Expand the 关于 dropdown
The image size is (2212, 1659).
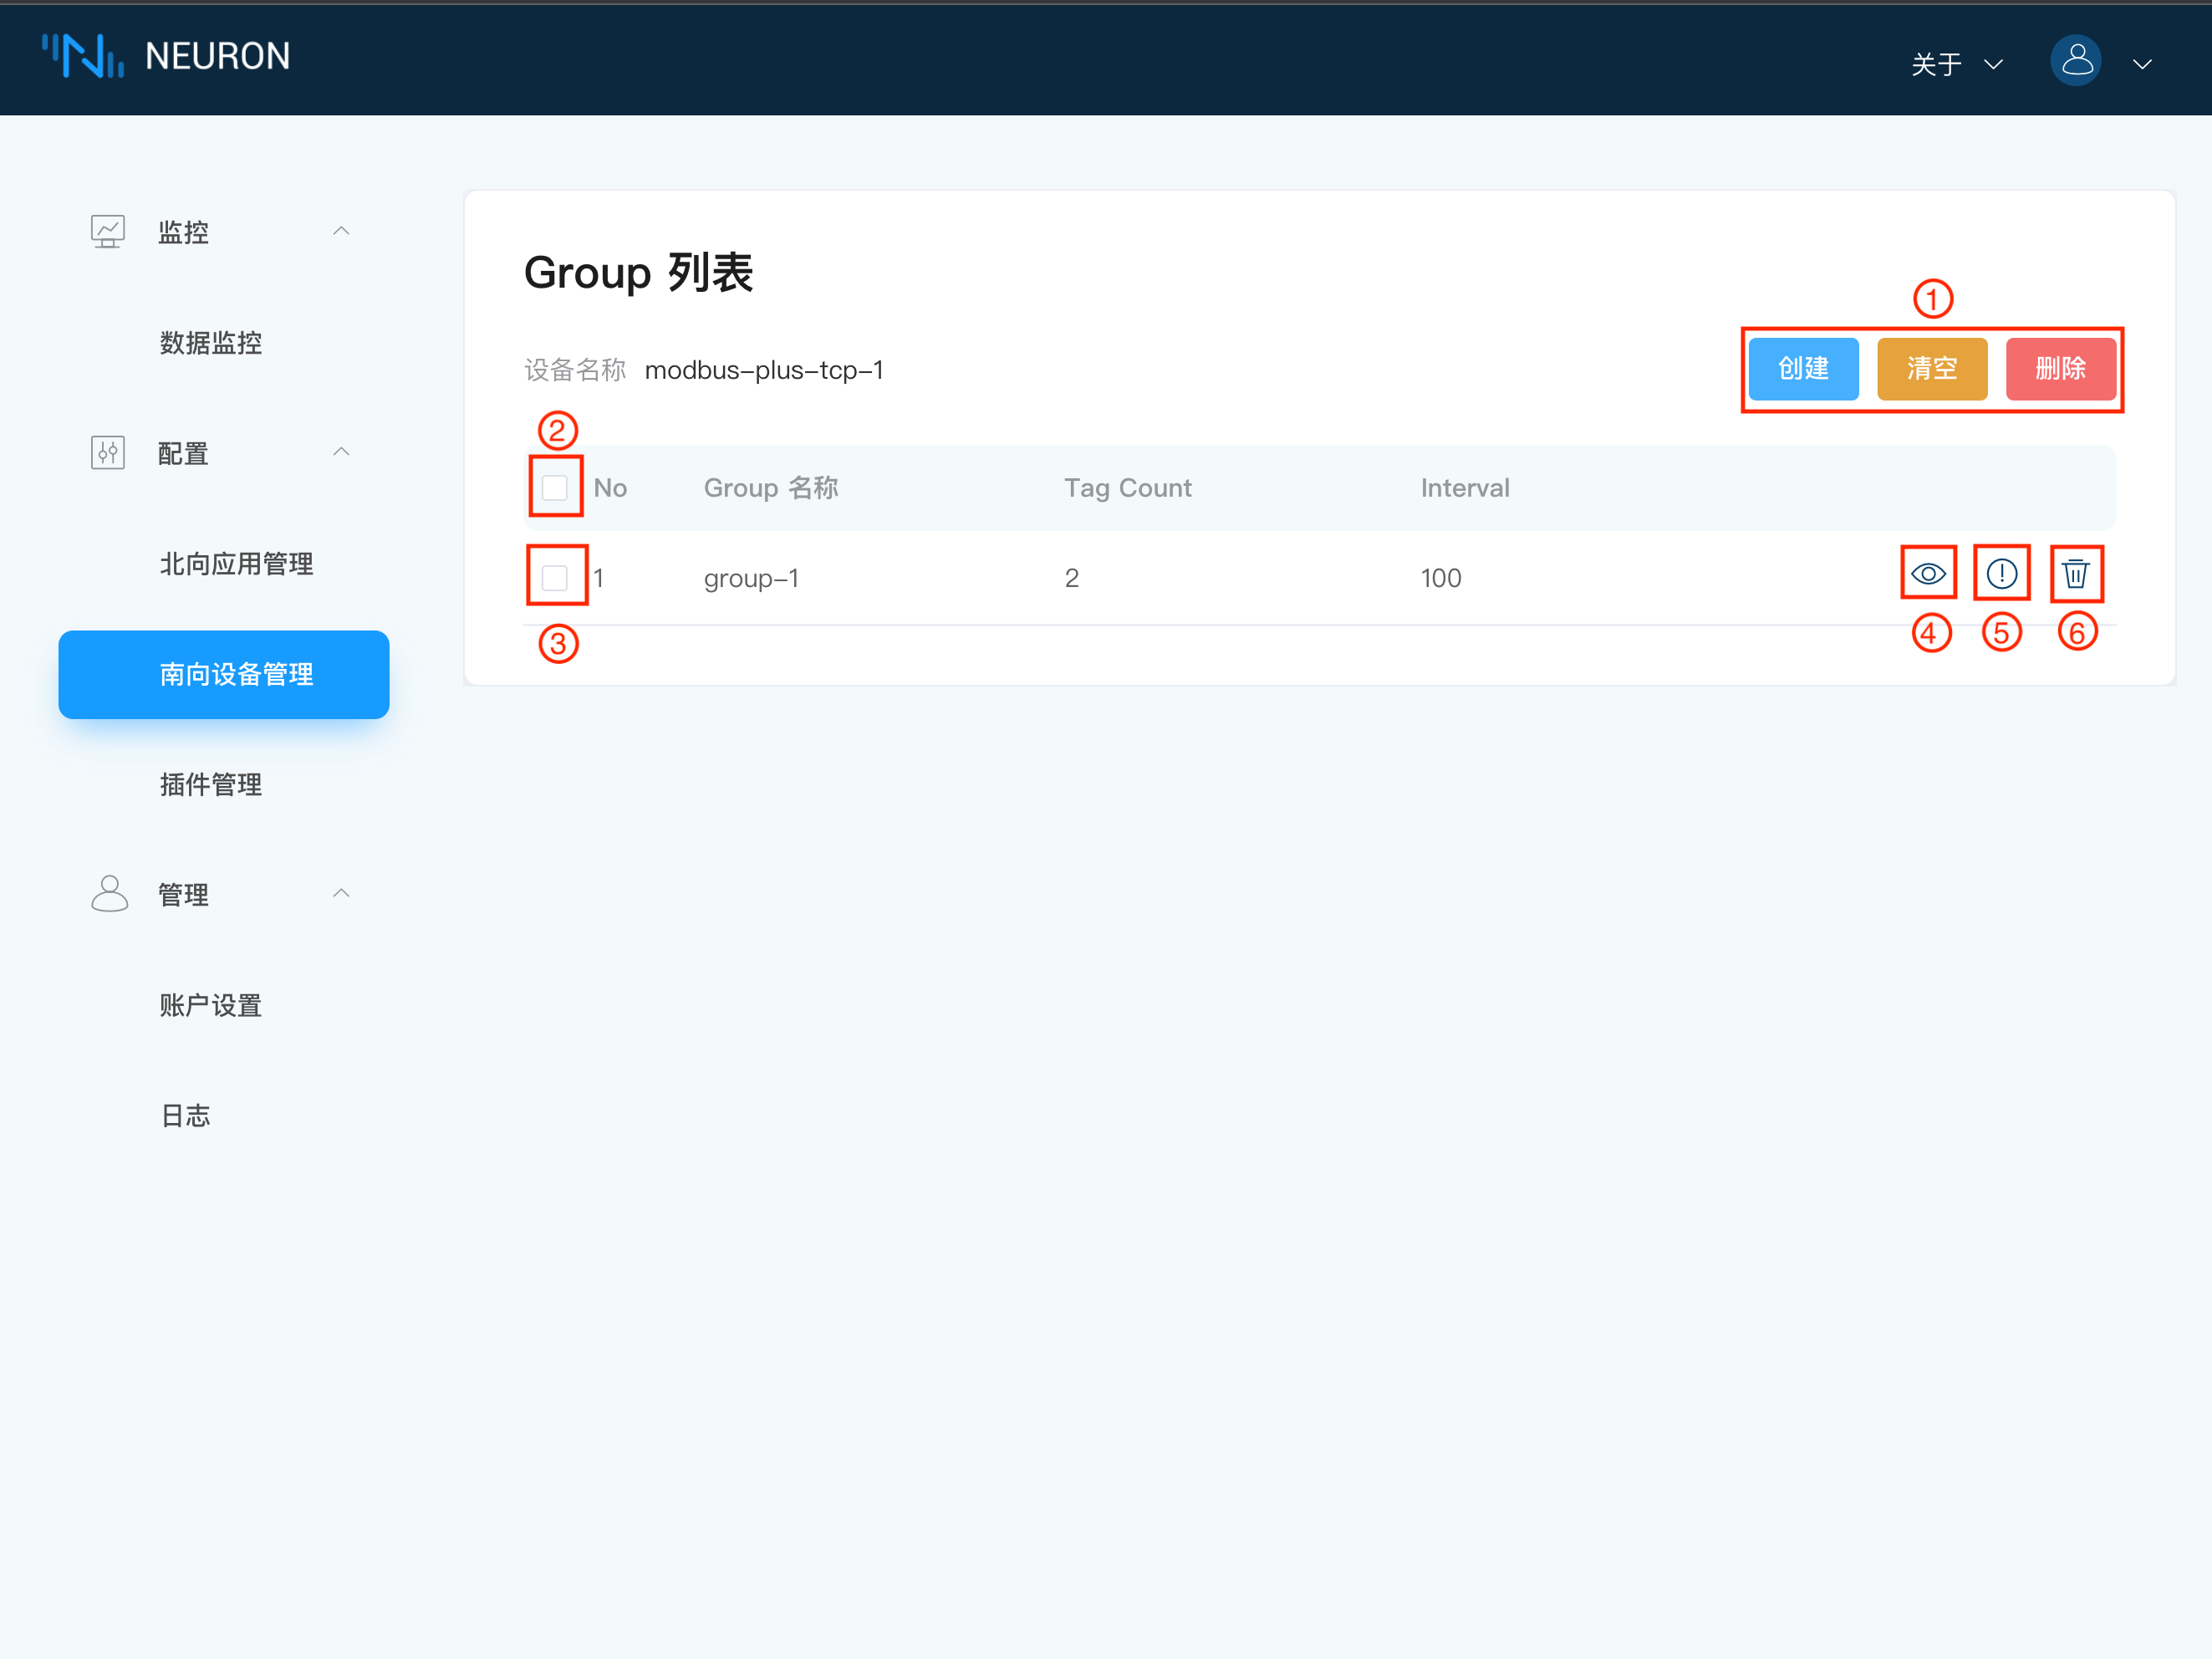pyautogui.click(x=1956, y=64)
